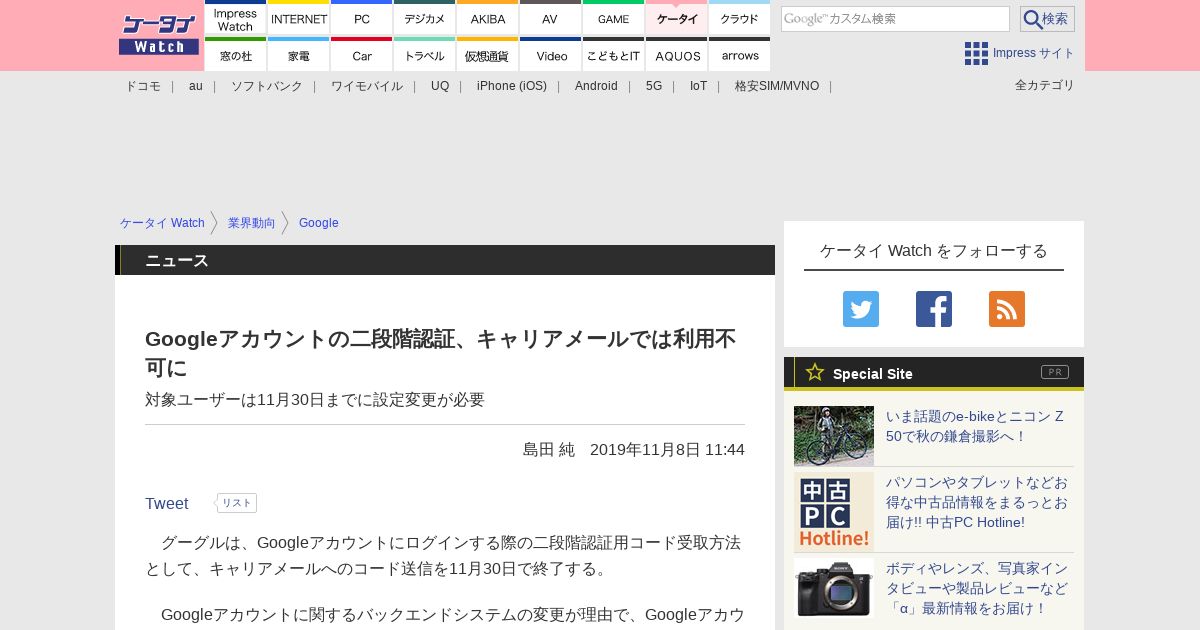The height and width of the screenshot is (630, 1200).
Task: Click the ケータイ Watch breadcrumb link
Action: (x=162, y=223)
